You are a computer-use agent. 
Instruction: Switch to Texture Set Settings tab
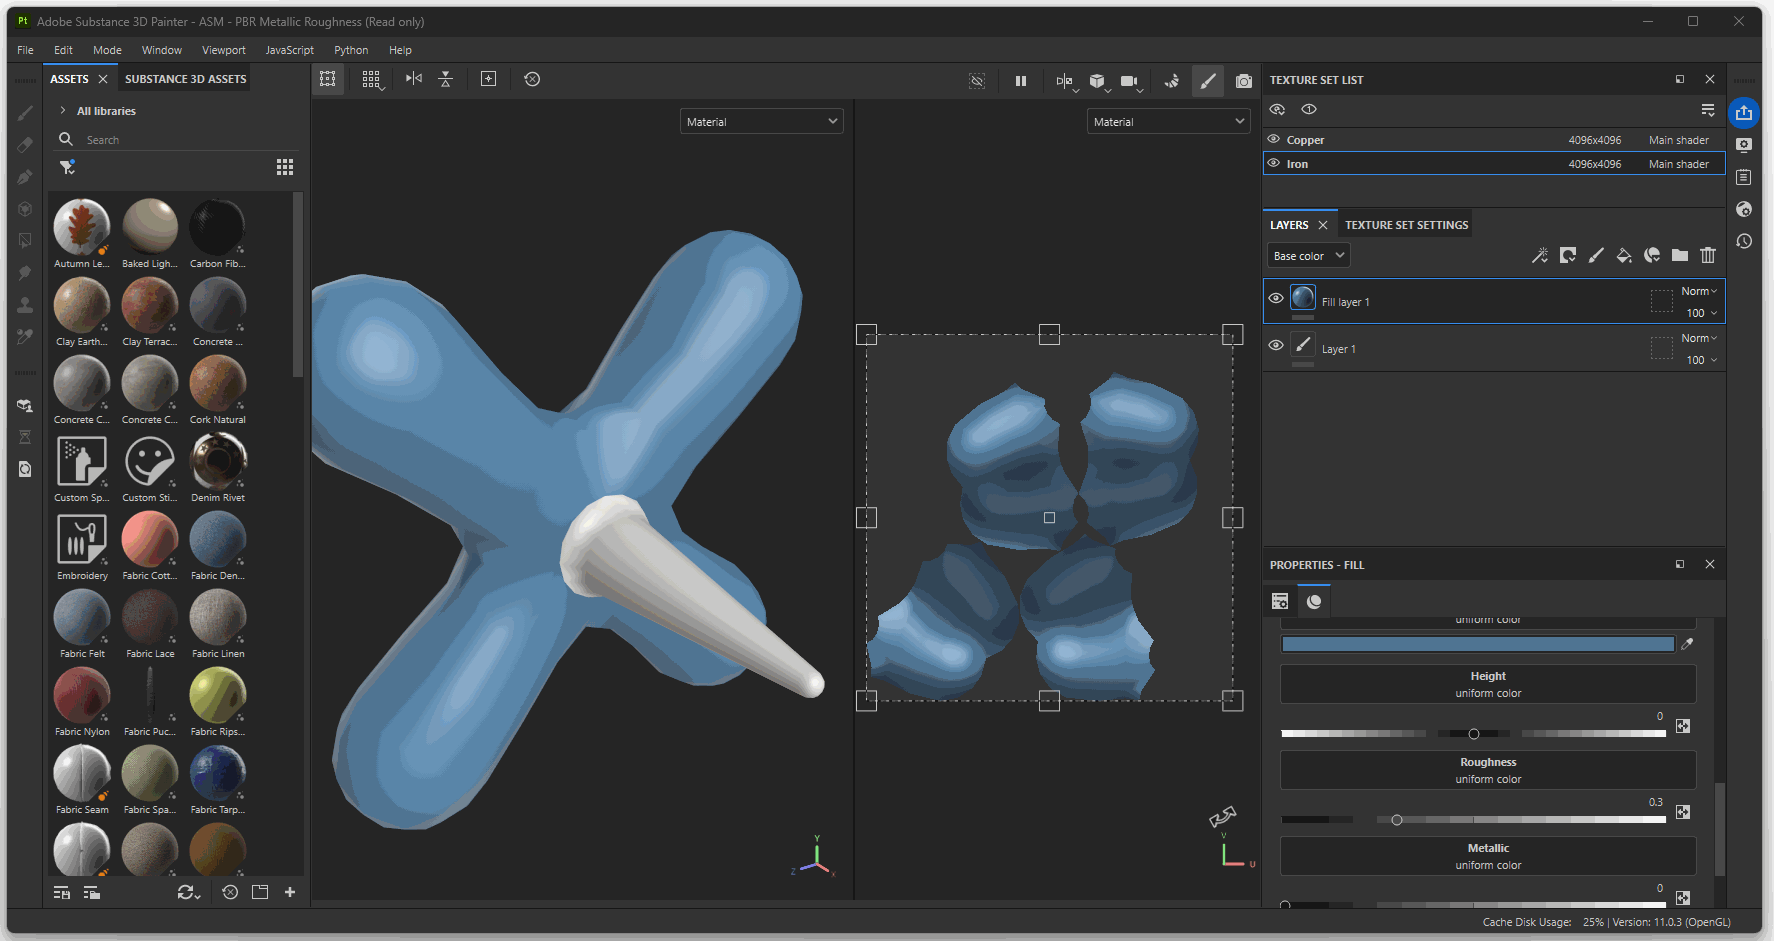[x=1406, y=225]
